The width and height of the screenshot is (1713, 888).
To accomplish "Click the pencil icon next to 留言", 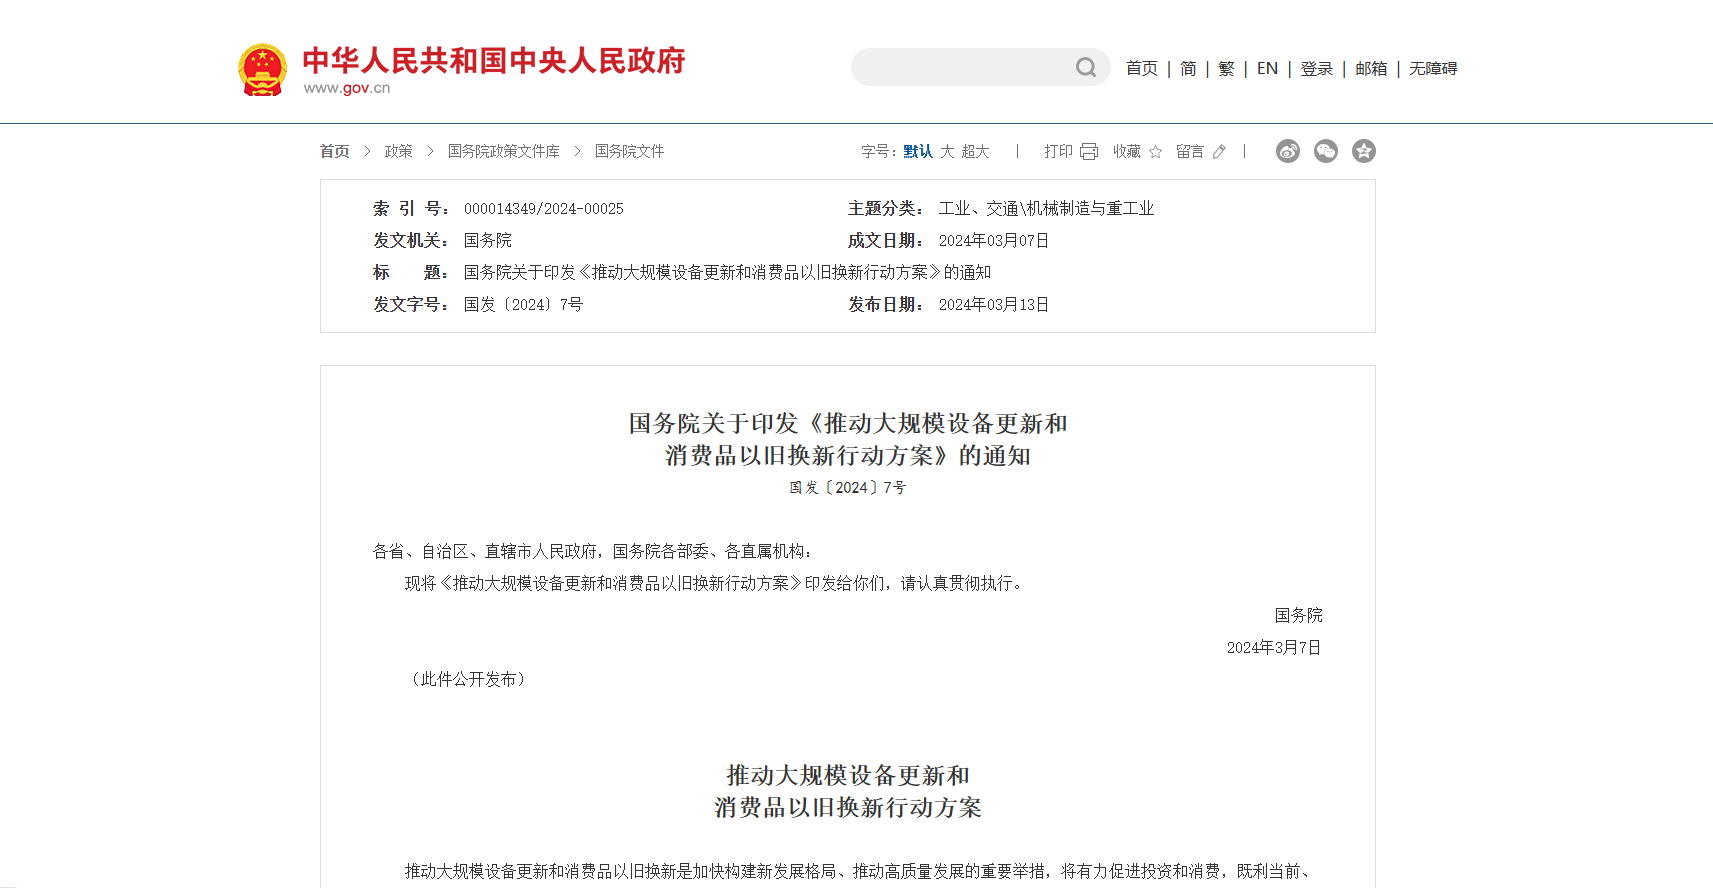I will 1219,152.
